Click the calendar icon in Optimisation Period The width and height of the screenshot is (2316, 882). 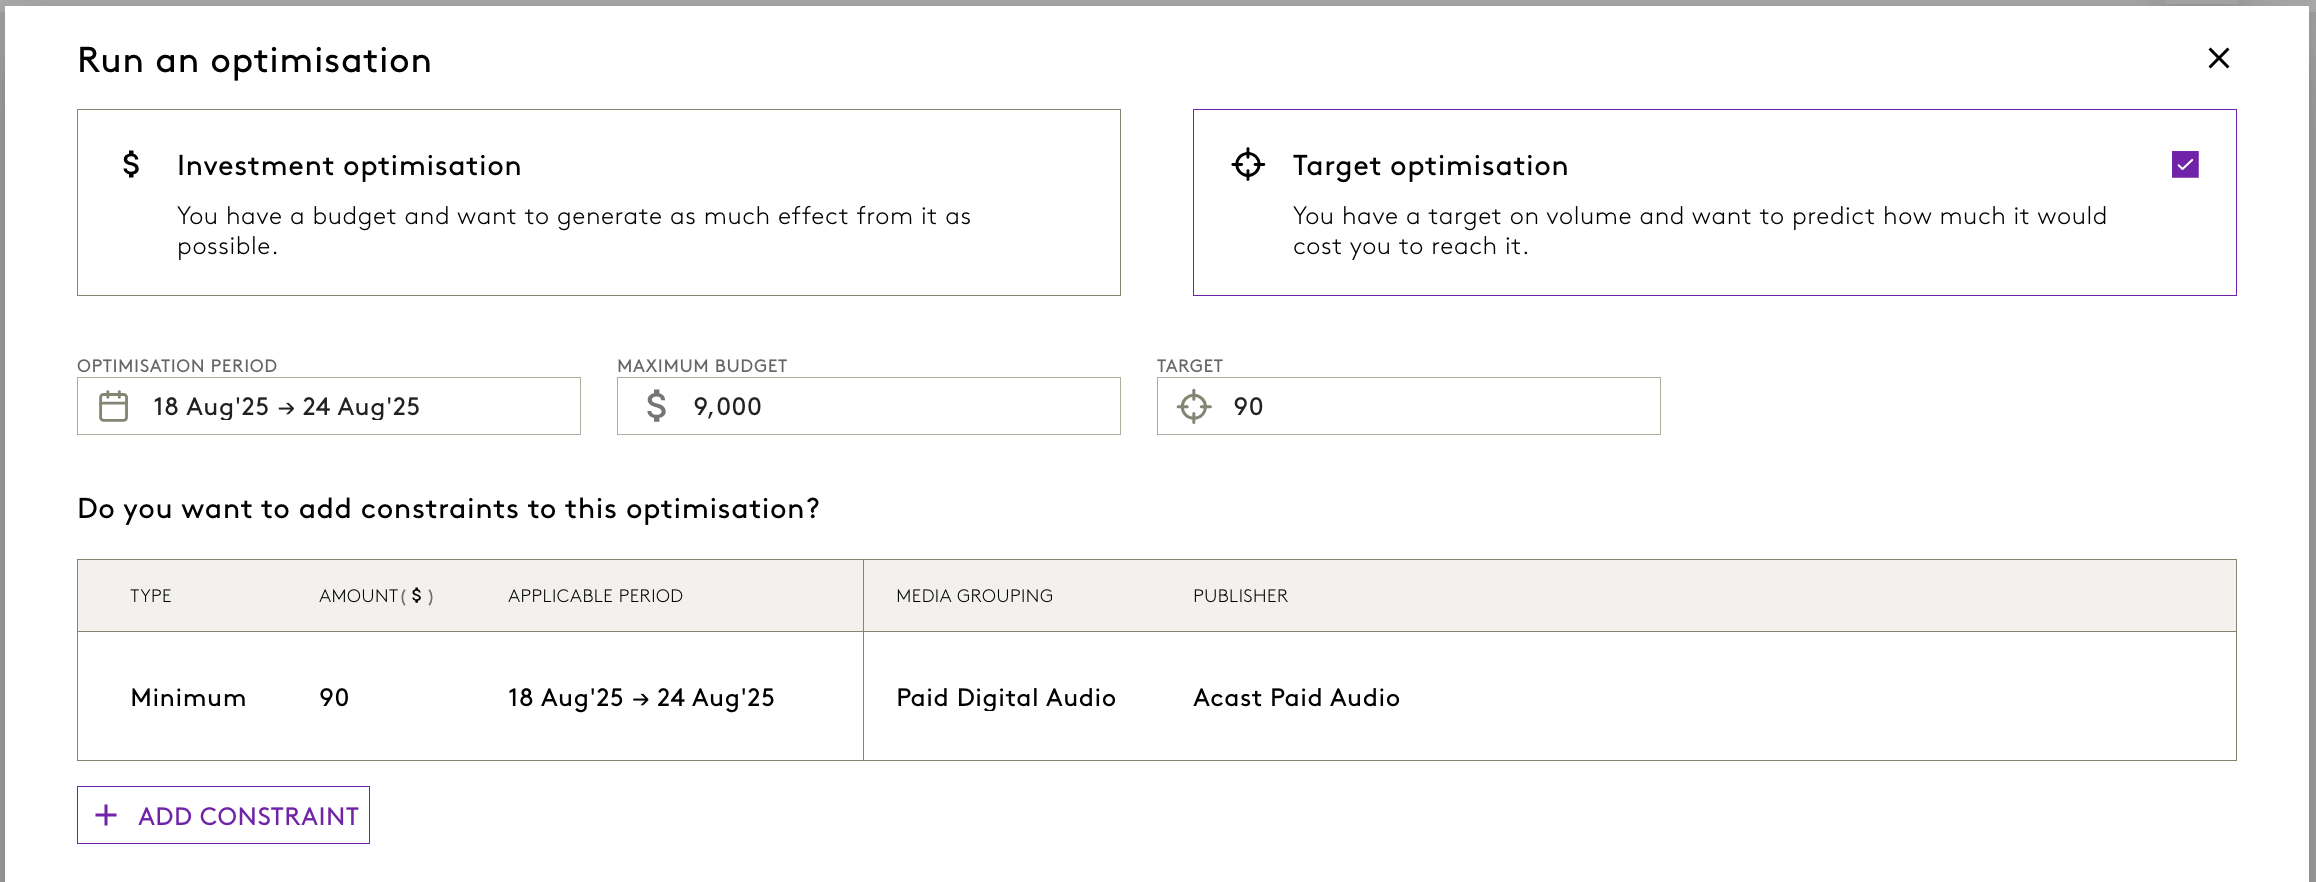tap(114, 406)
